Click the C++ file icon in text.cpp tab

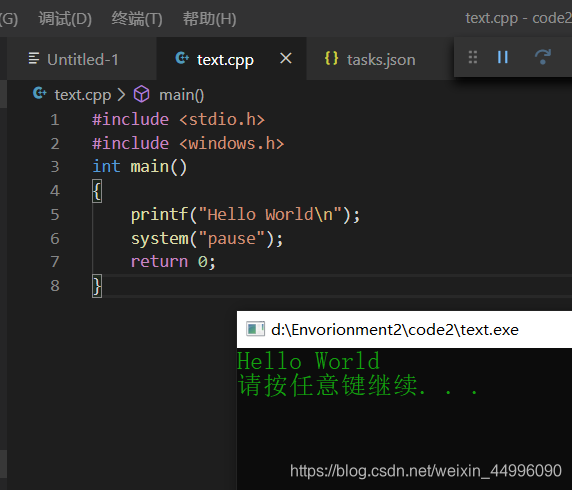(182, 58)
